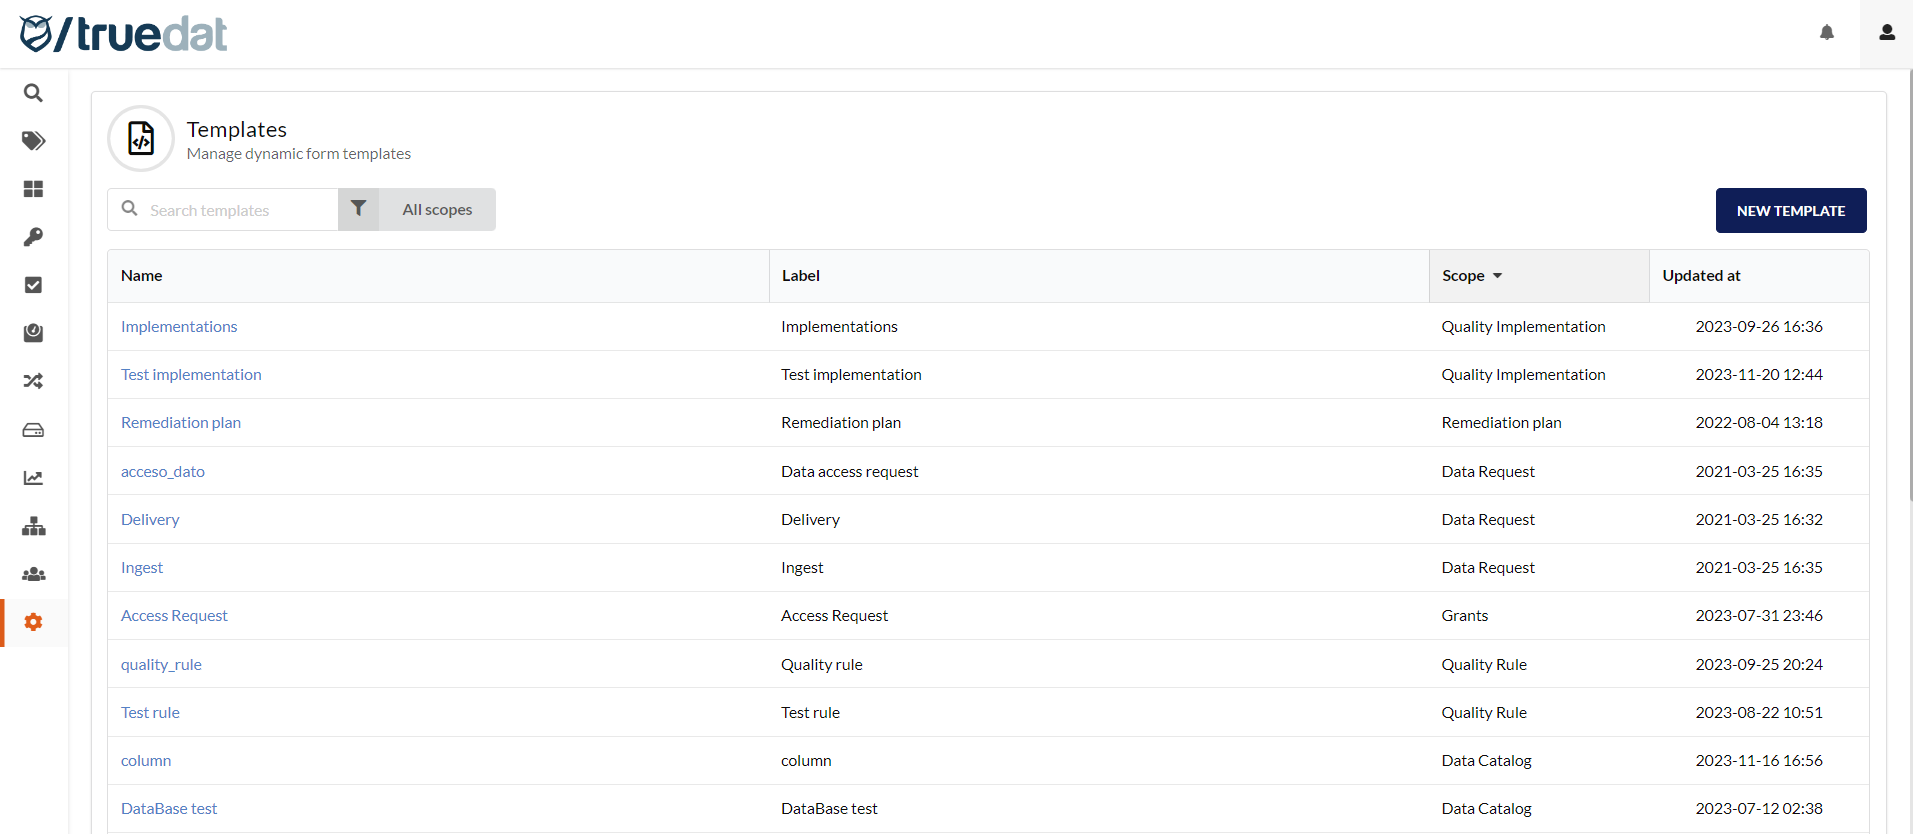Click the Updated at column header
The width and height of the screenshot is (1913, 834).
click(1701, 276)
